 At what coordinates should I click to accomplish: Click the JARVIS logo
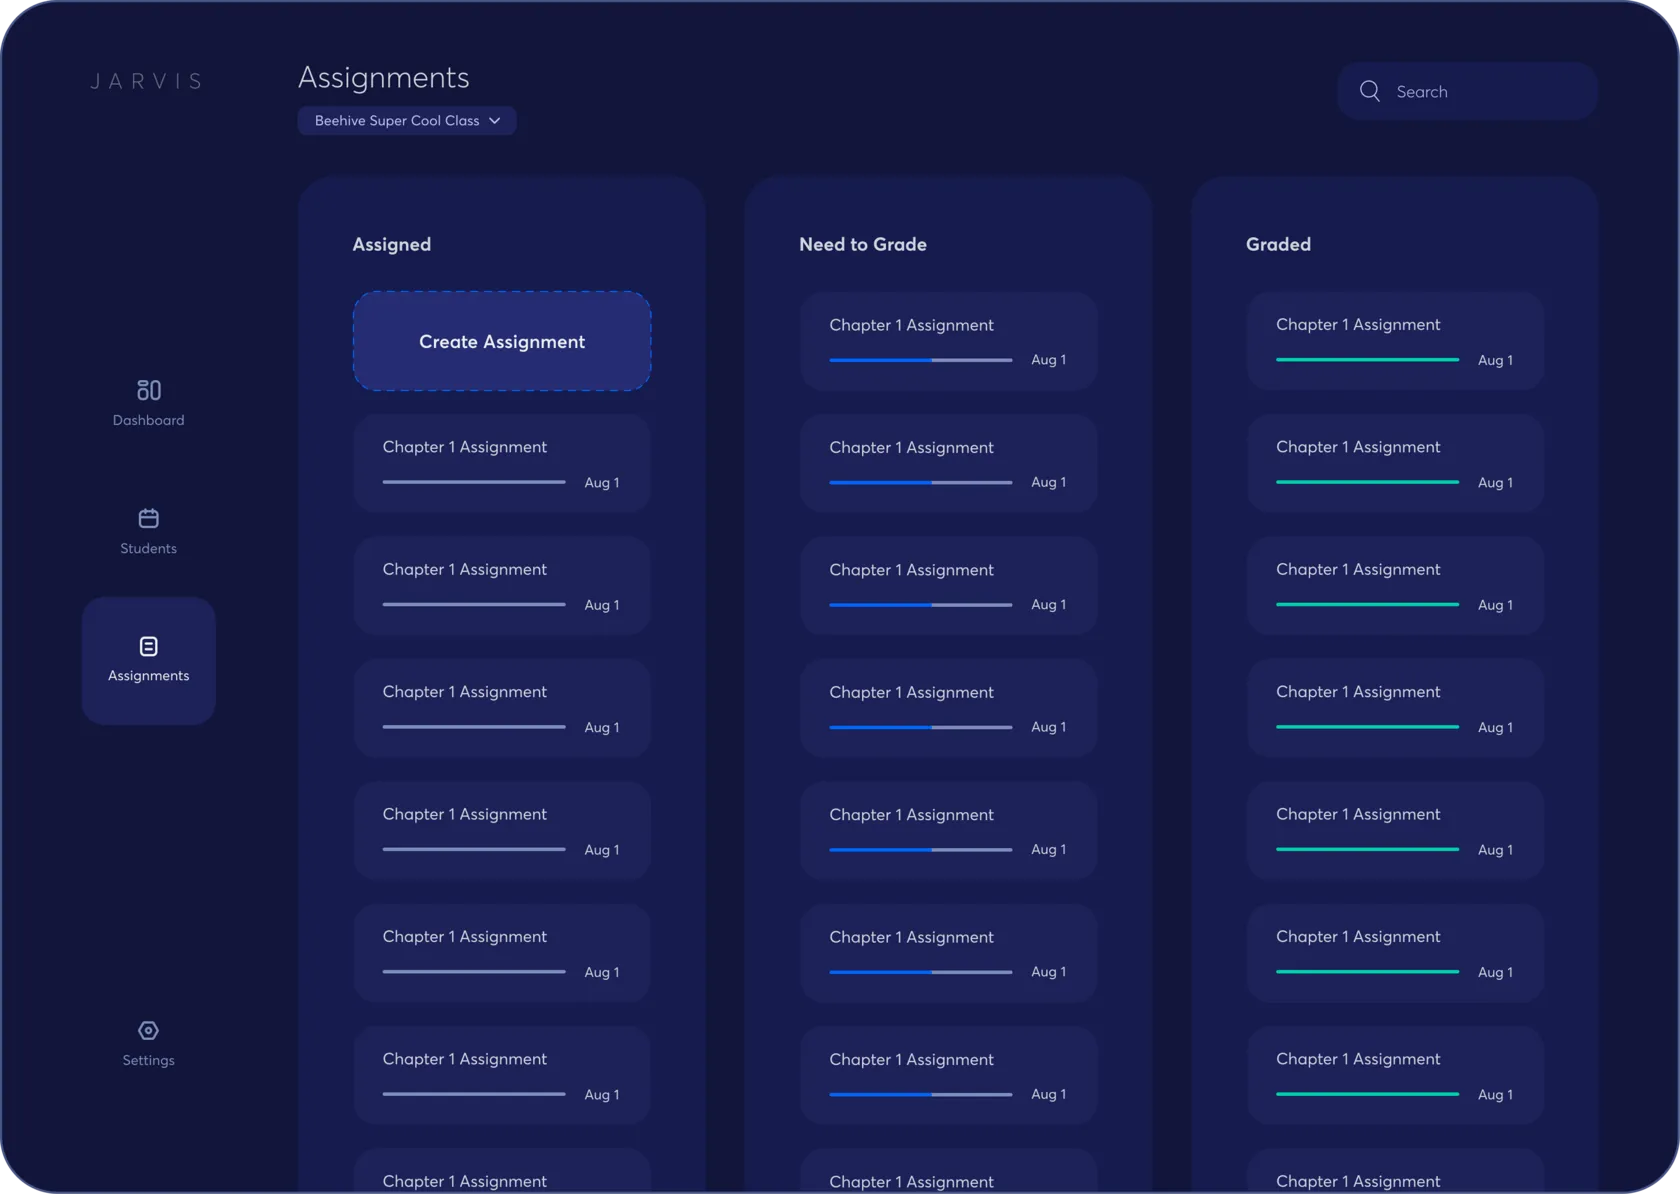147,81
